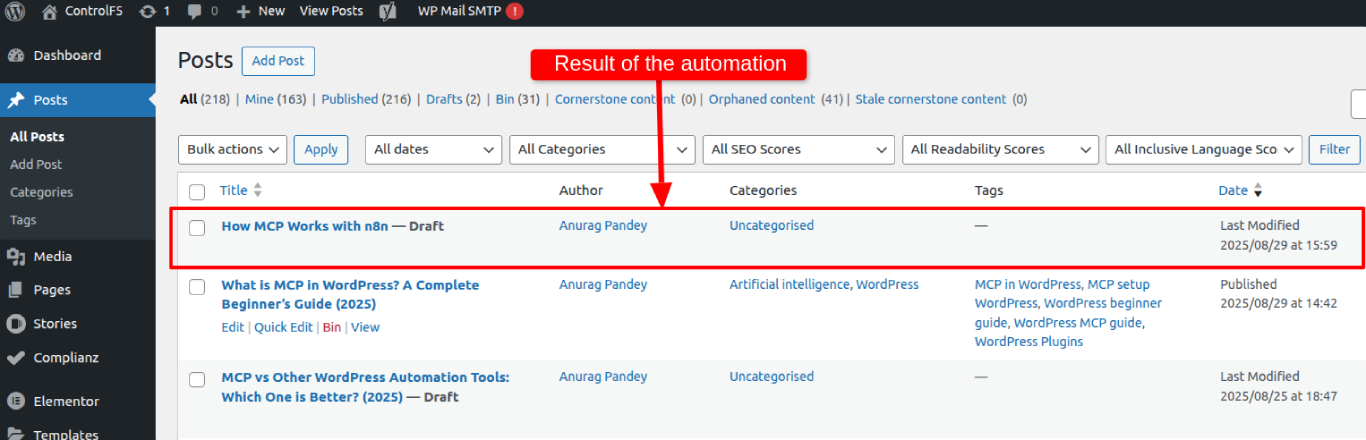Image resolution: width=1366 pixels, height=440 pixels.
Task: Click the ControlF5 home icon
Action: [49, 11]
